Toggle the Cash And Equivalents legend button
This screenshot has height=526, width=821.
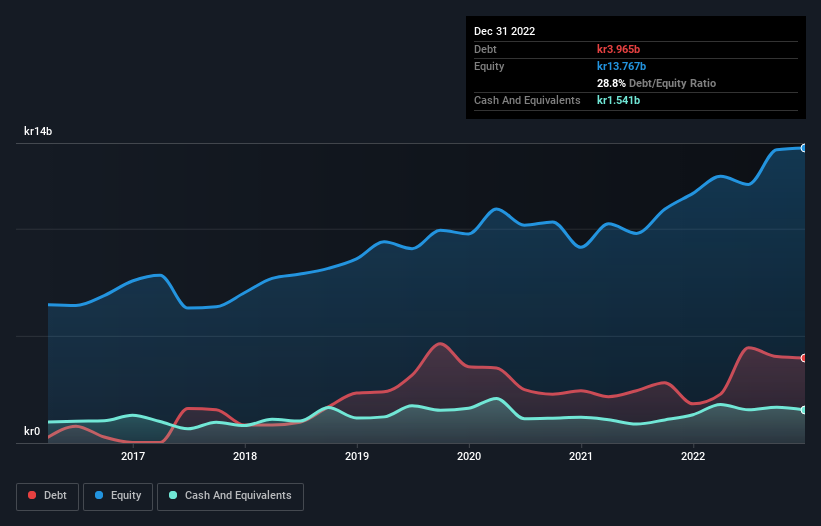tap(230, 496)
